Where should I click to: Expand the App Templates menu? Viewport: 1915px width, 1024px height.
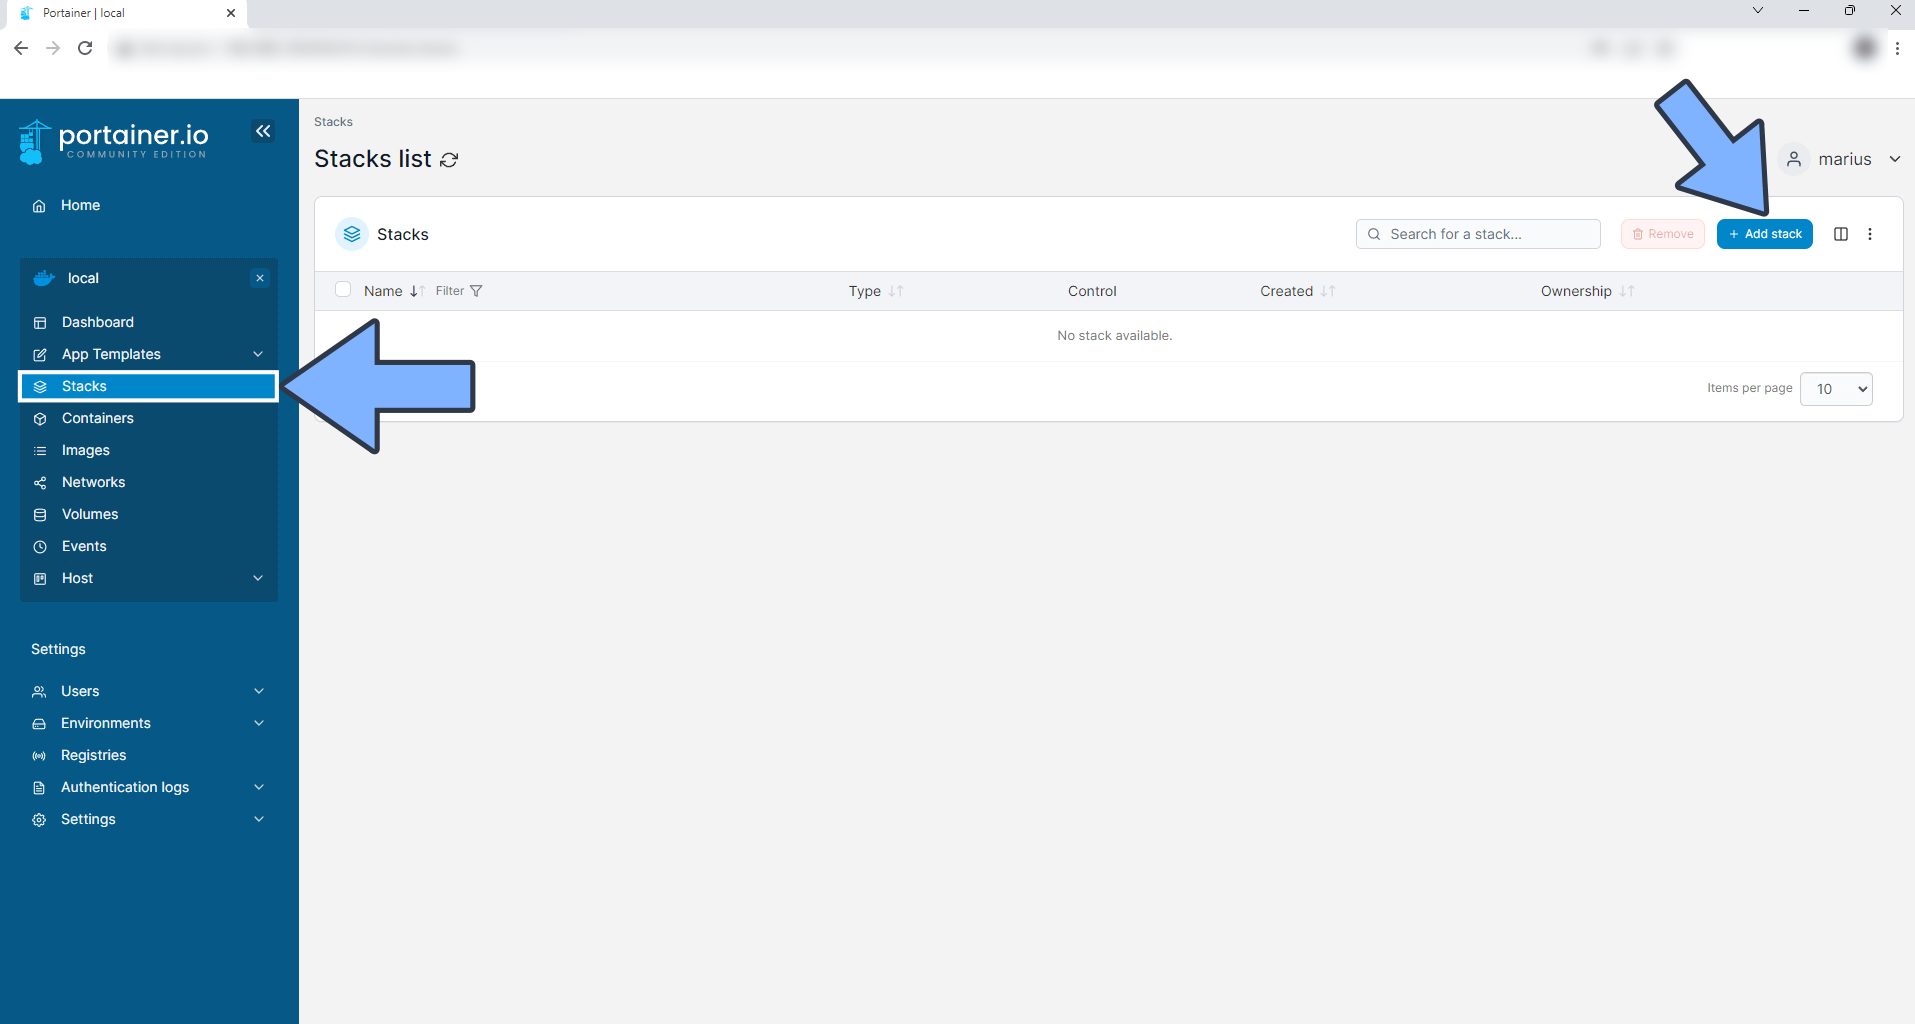point(111,354)
